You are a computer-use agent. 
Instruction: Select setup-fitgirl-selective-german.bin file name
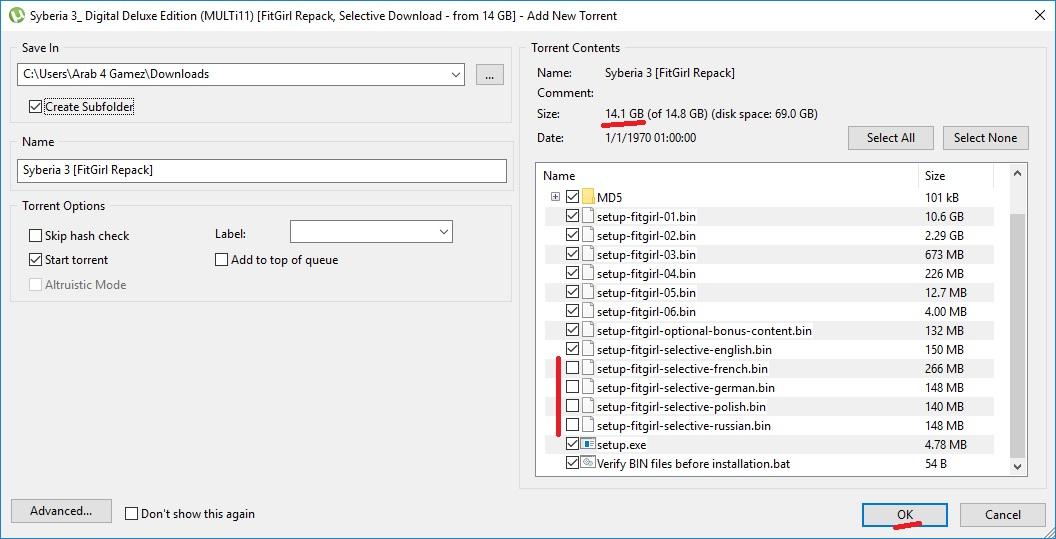(x=686, y=387)
